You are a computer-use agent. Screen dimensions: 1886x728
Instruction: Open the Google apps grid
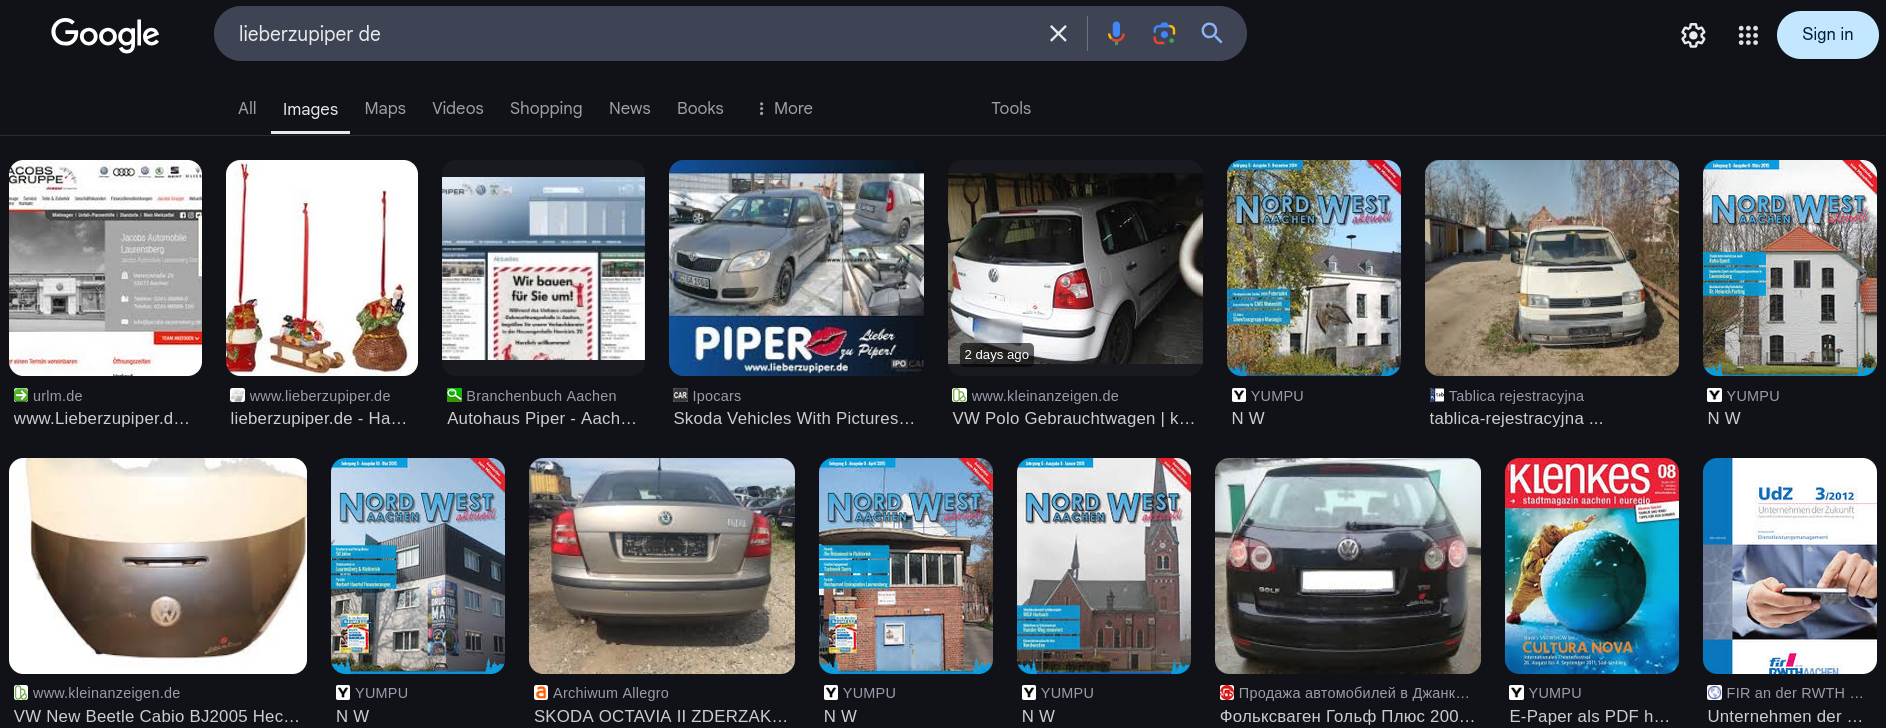[1748, 36]
